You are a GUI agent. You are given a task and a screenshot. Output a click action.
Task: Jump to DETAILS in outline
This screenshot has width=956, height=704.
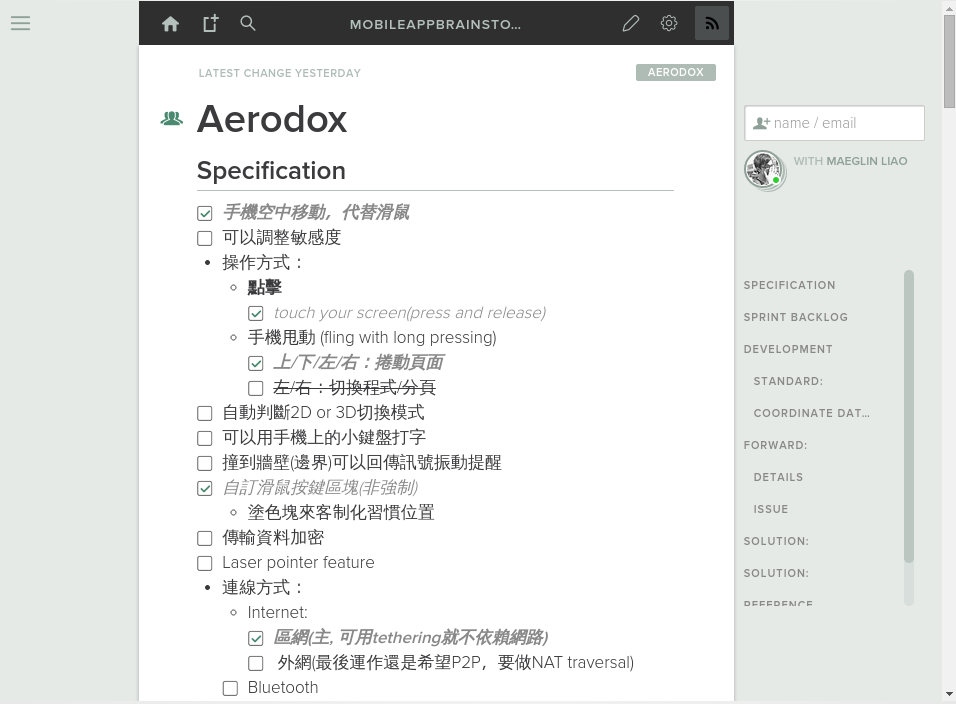[778, 477]
